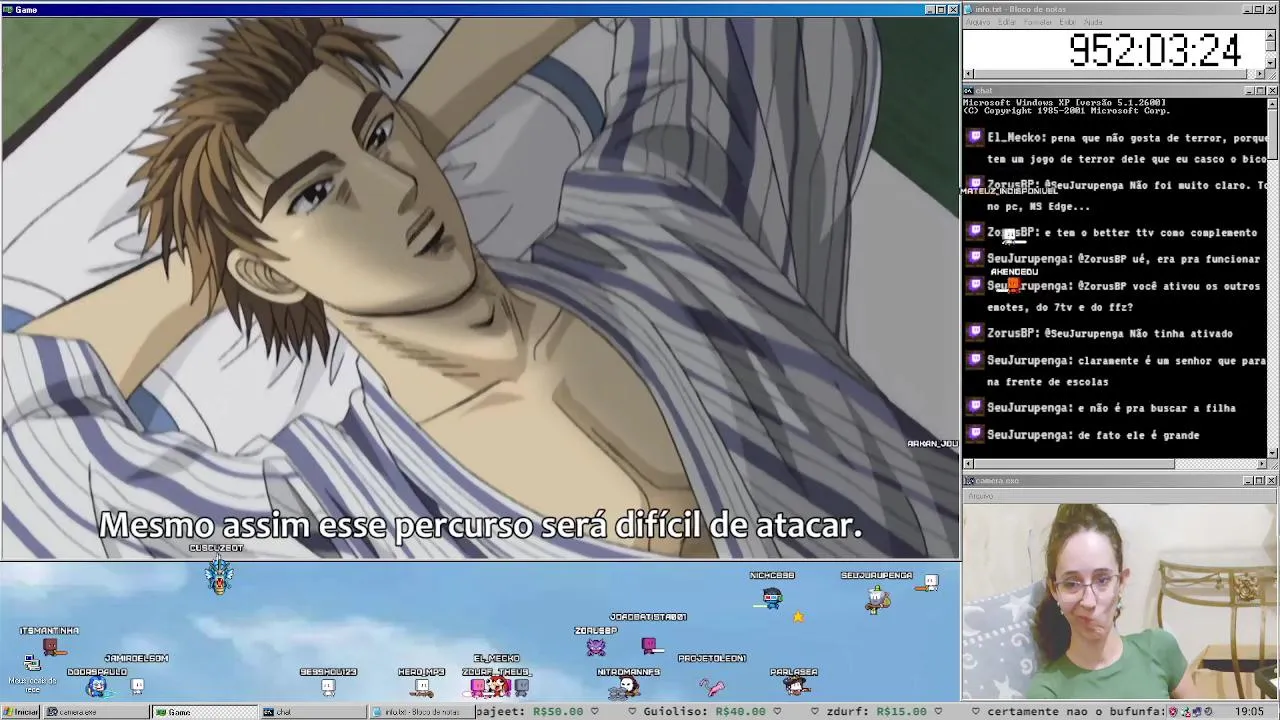Click the Twitch badge beside ZorusBP 'better ttv' message

click(x=975, y=231)
